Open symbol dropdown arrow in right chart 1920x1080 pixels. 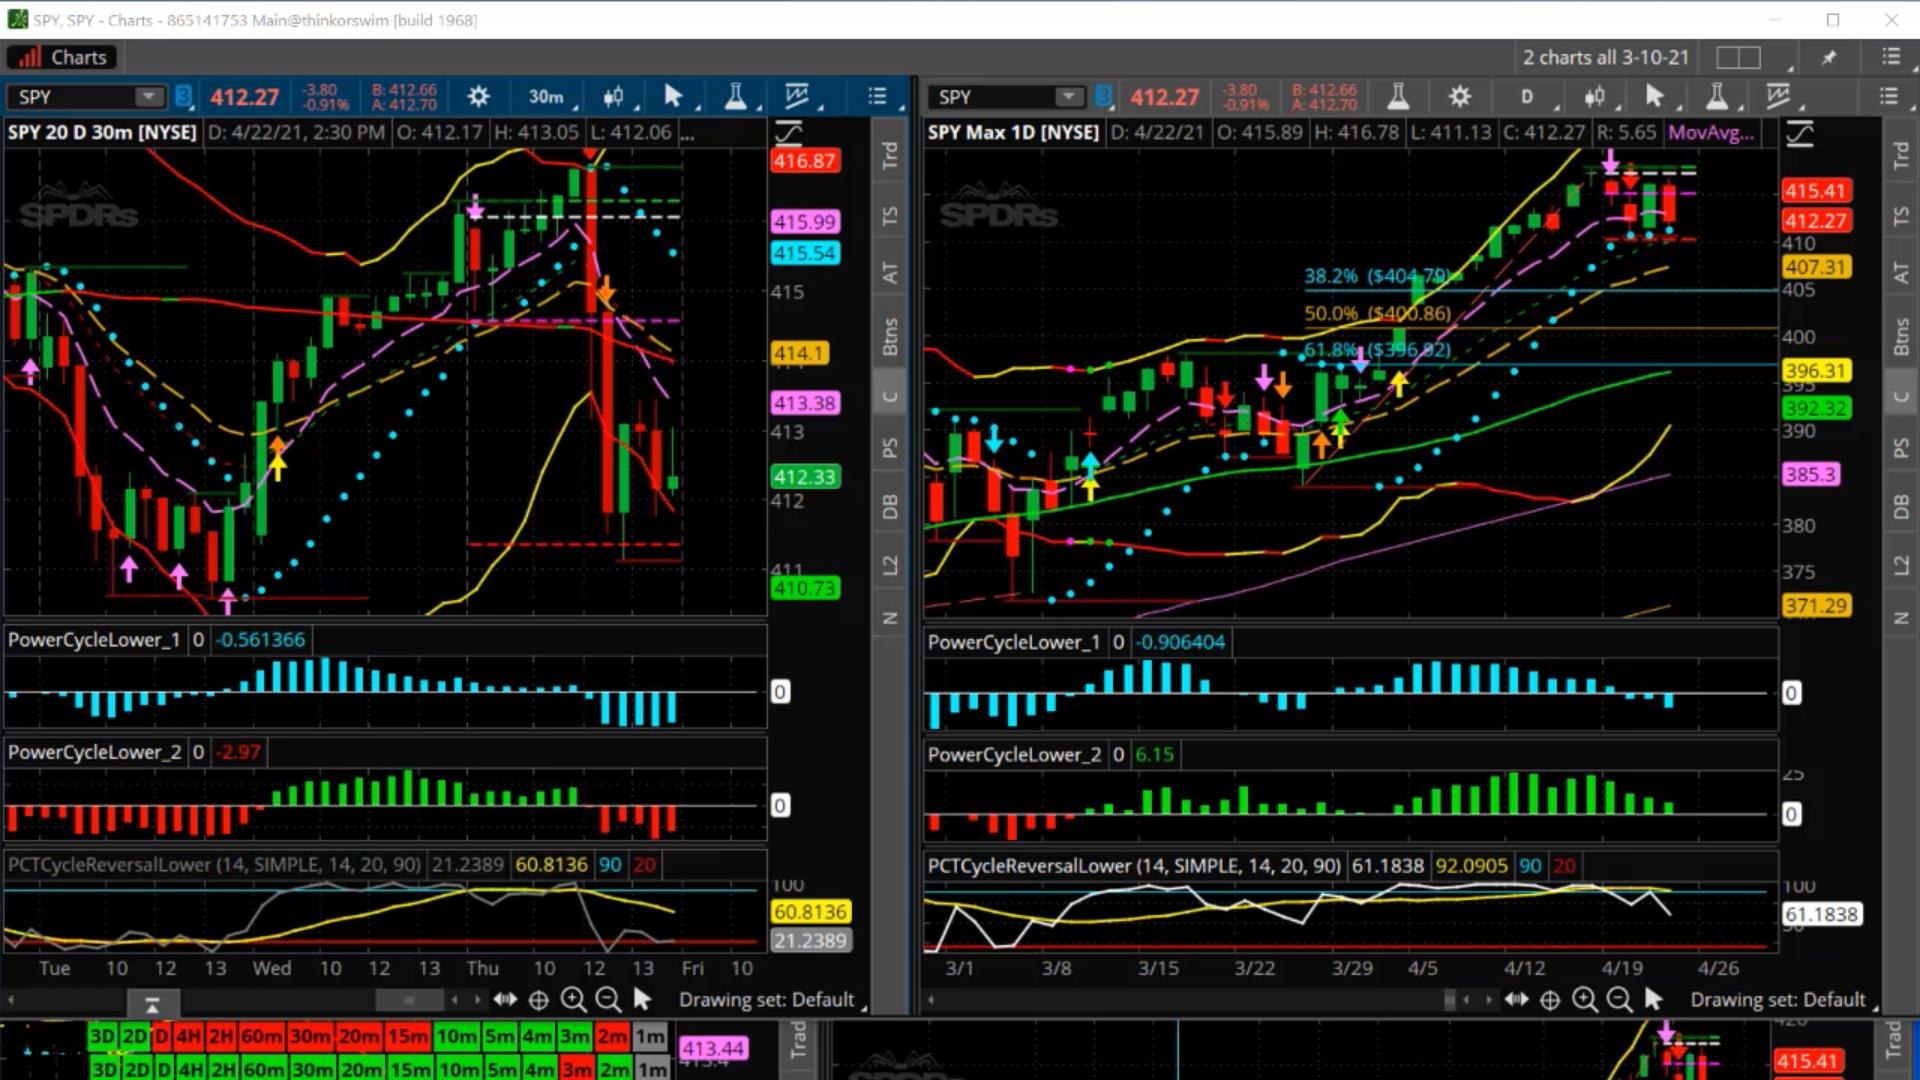(1069, 97)
